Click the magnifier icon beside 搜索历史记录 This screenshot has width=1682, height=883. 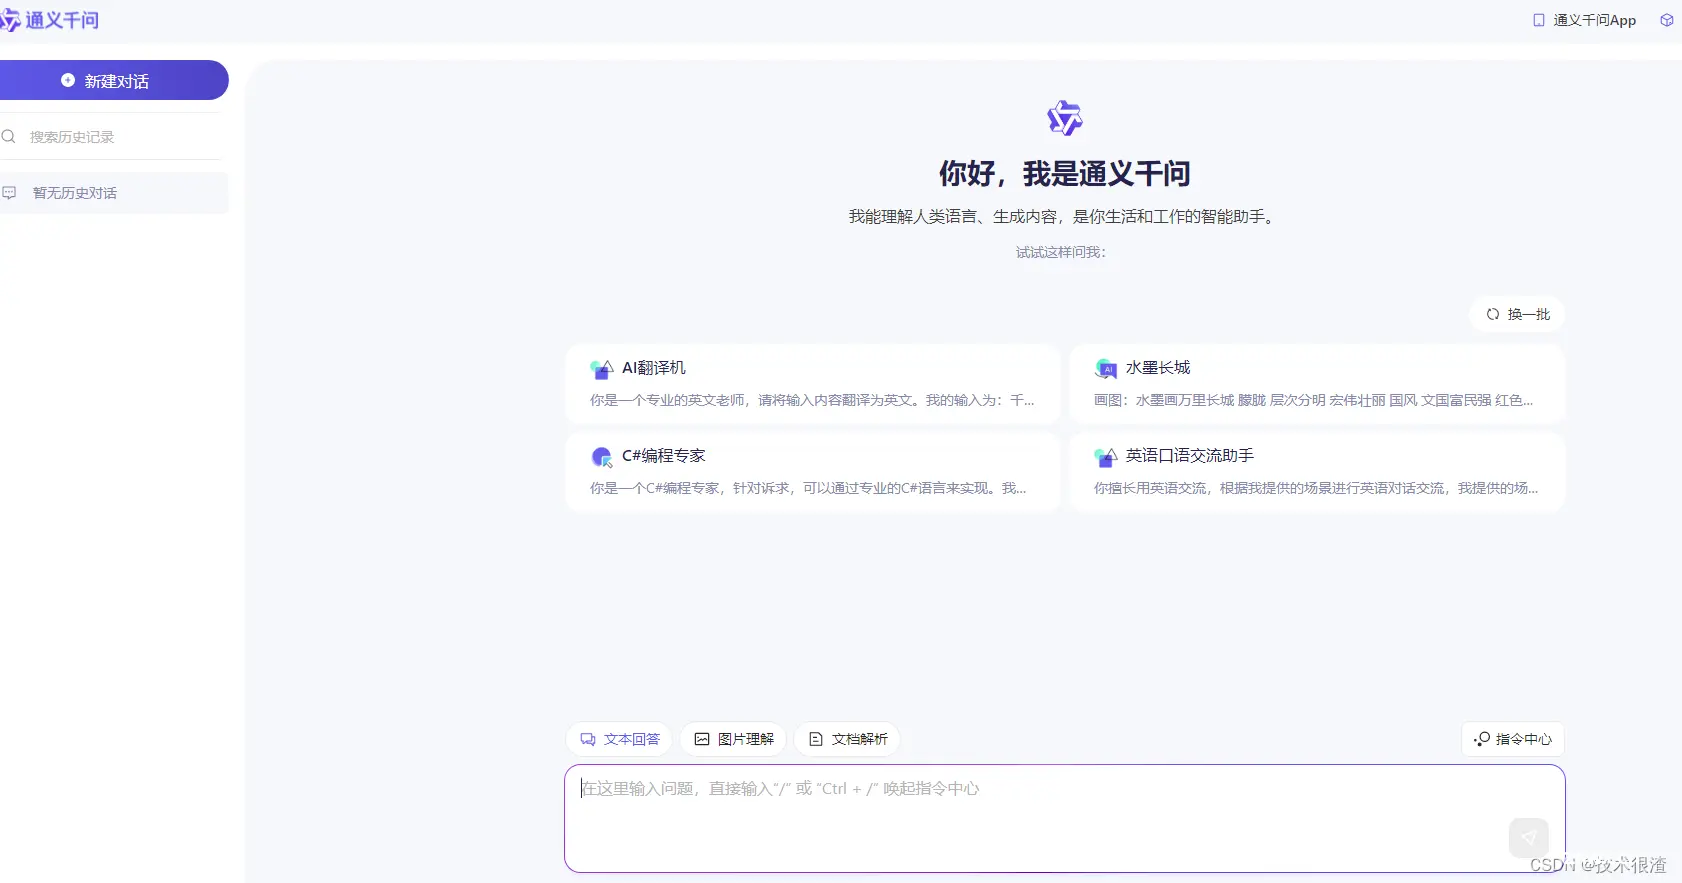pyautogui.click(x=9, y=137)
